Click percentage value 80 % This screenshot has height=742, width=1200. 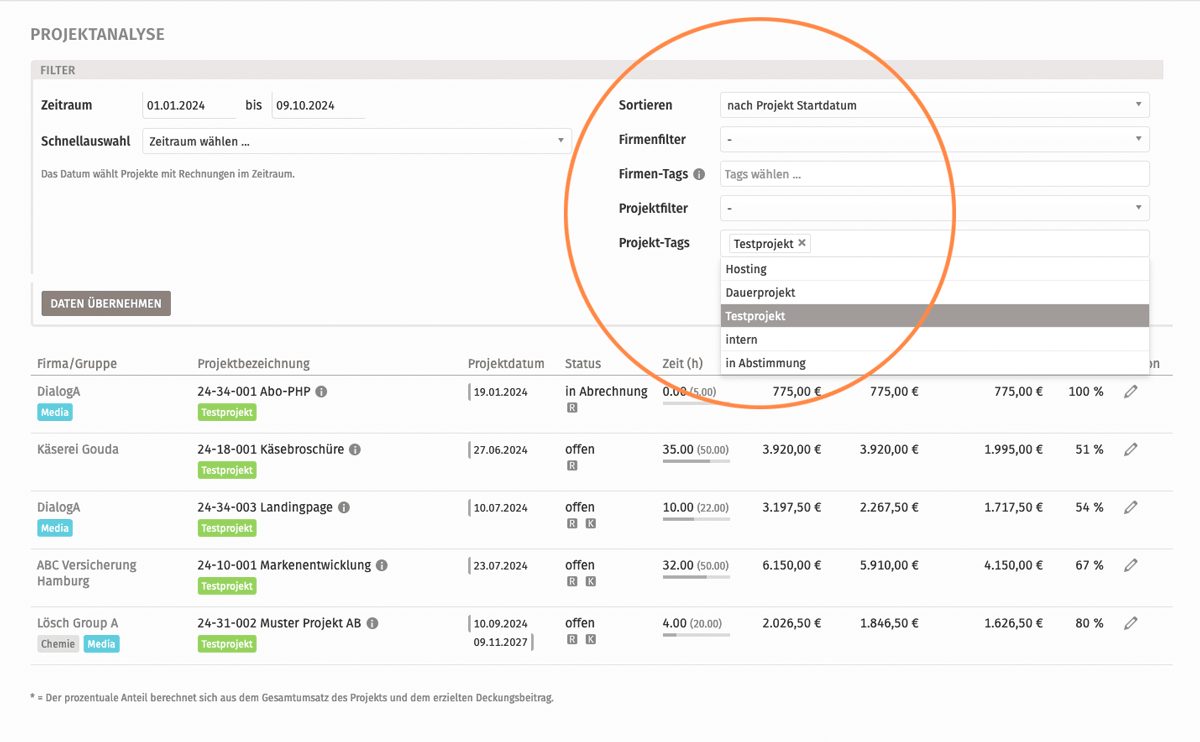click(x=1089, y=624)
